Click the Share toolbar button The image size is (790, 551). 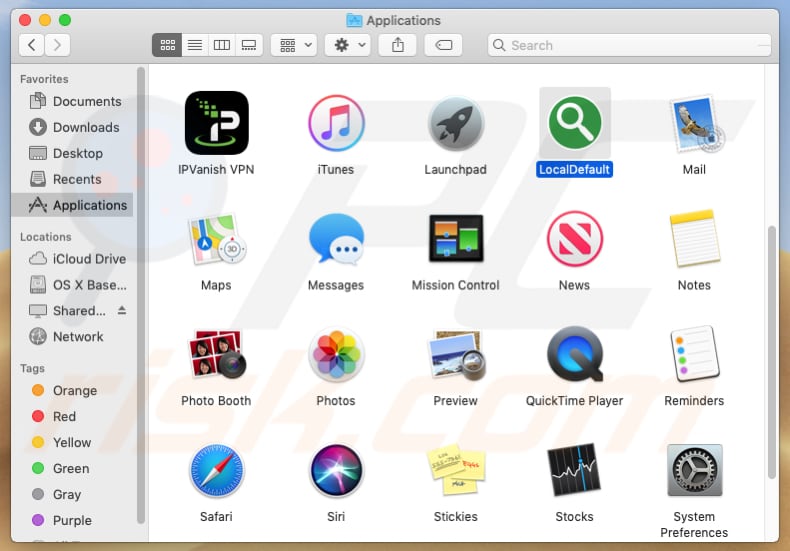(398, 45)
